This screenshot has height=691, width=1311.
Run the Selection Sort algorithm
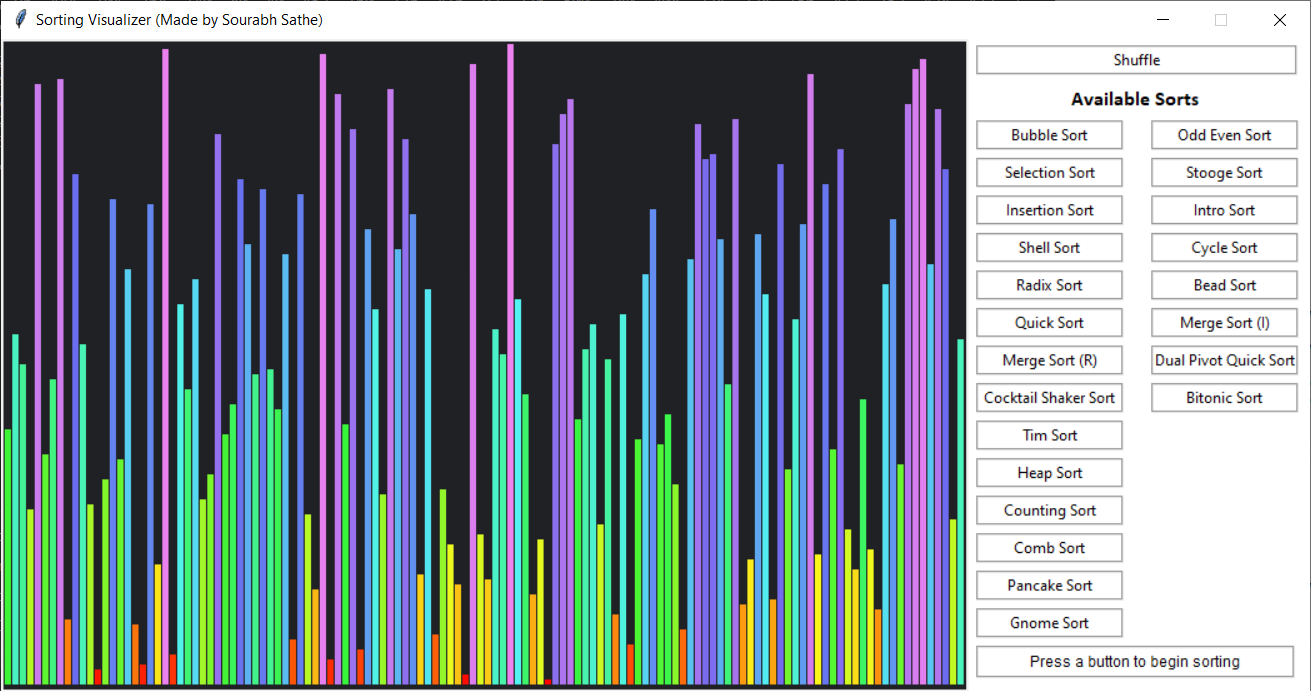click(x=1049, y=172)
